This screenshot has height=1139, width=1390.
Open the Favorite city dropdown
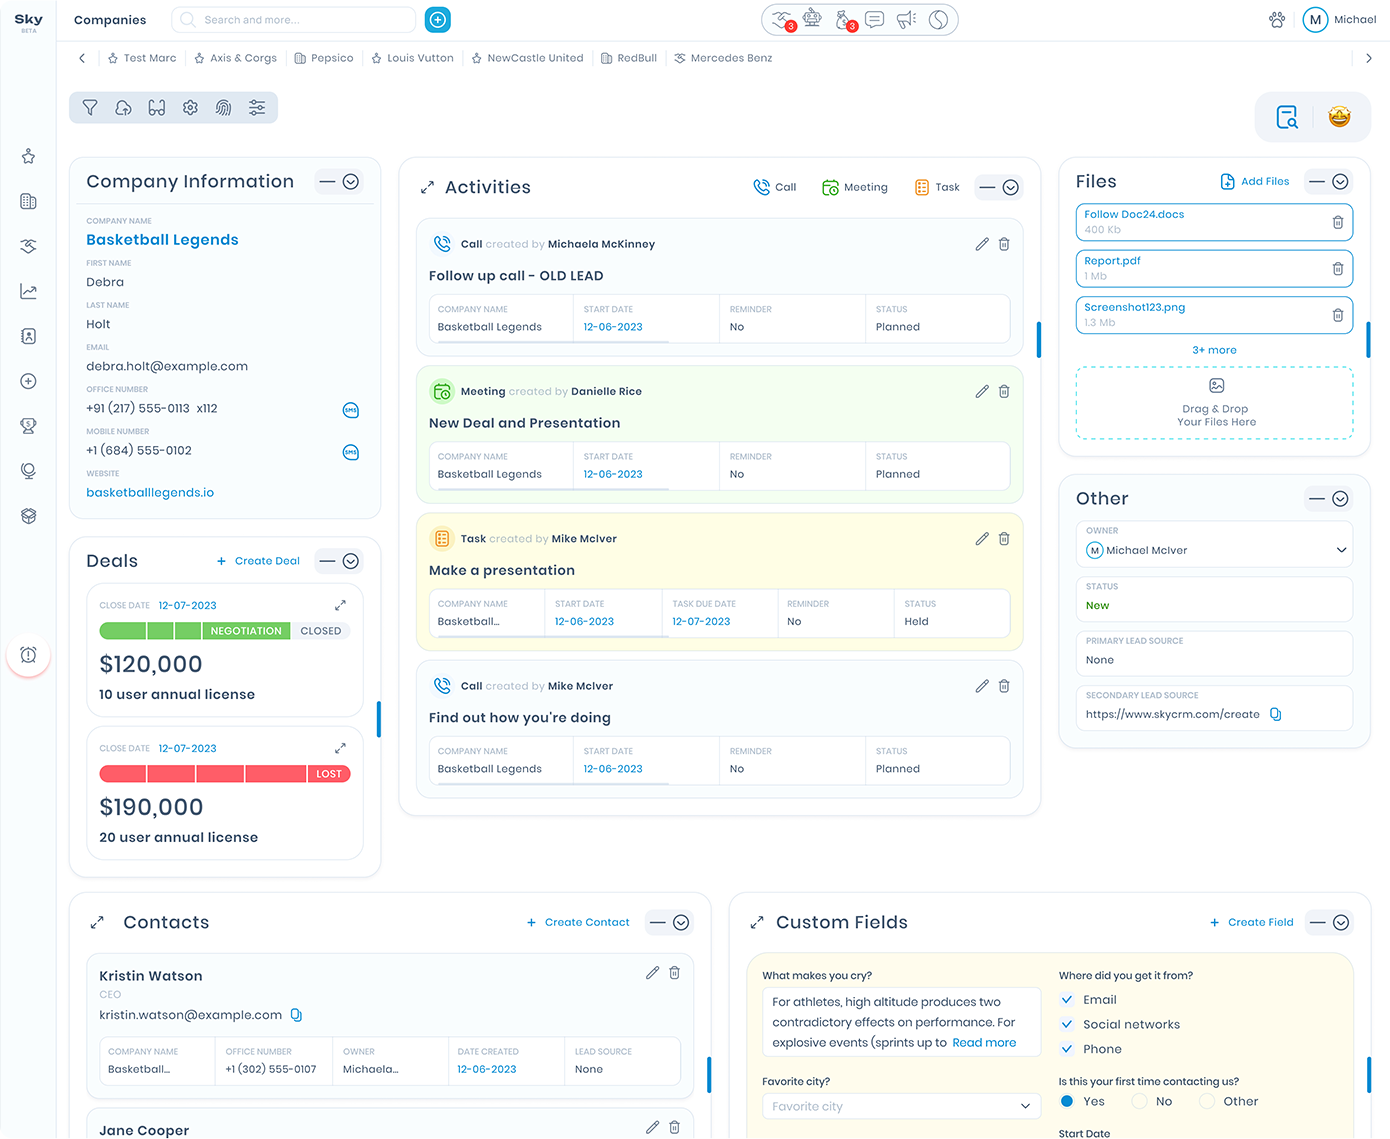click(1024, 1106)
